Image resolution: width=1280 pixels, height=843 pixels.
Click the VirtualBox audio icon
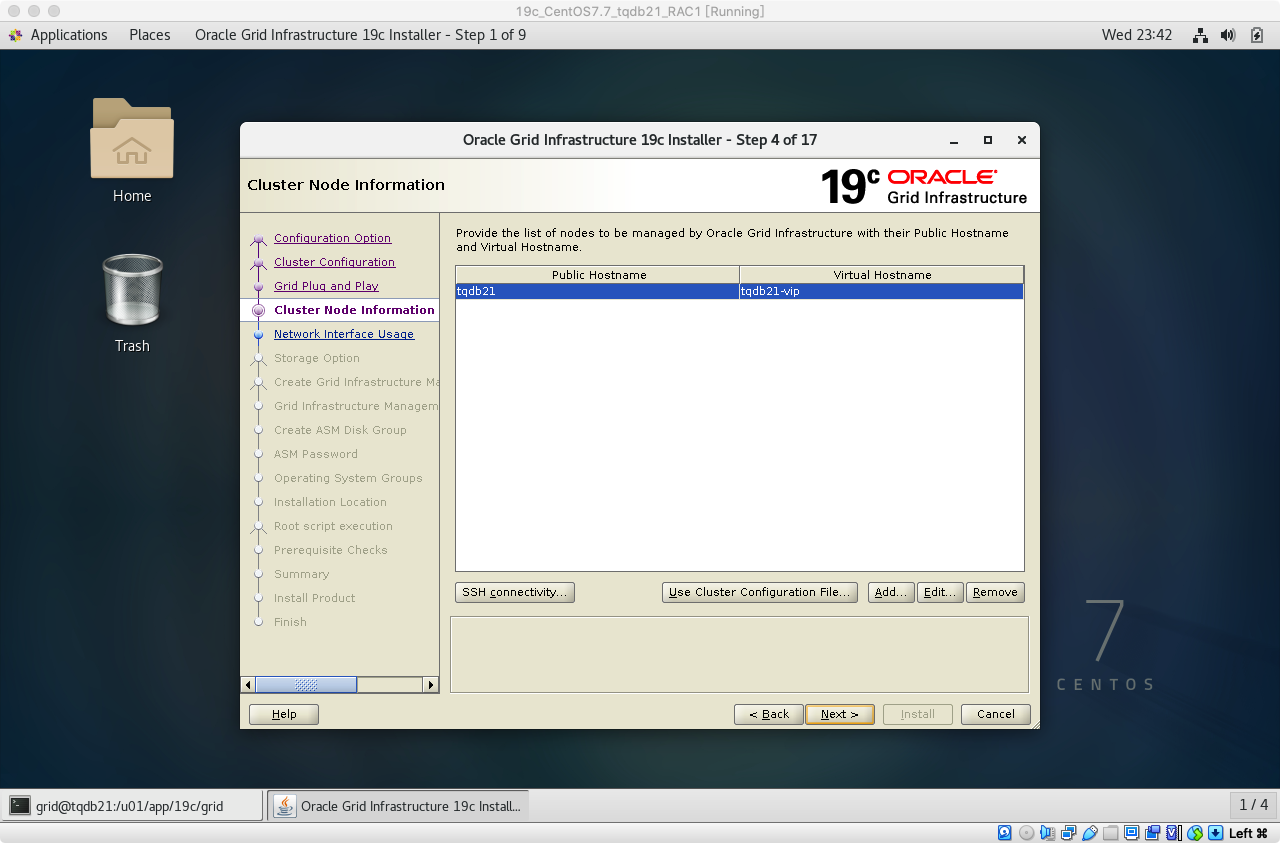tap(1047, 833)
